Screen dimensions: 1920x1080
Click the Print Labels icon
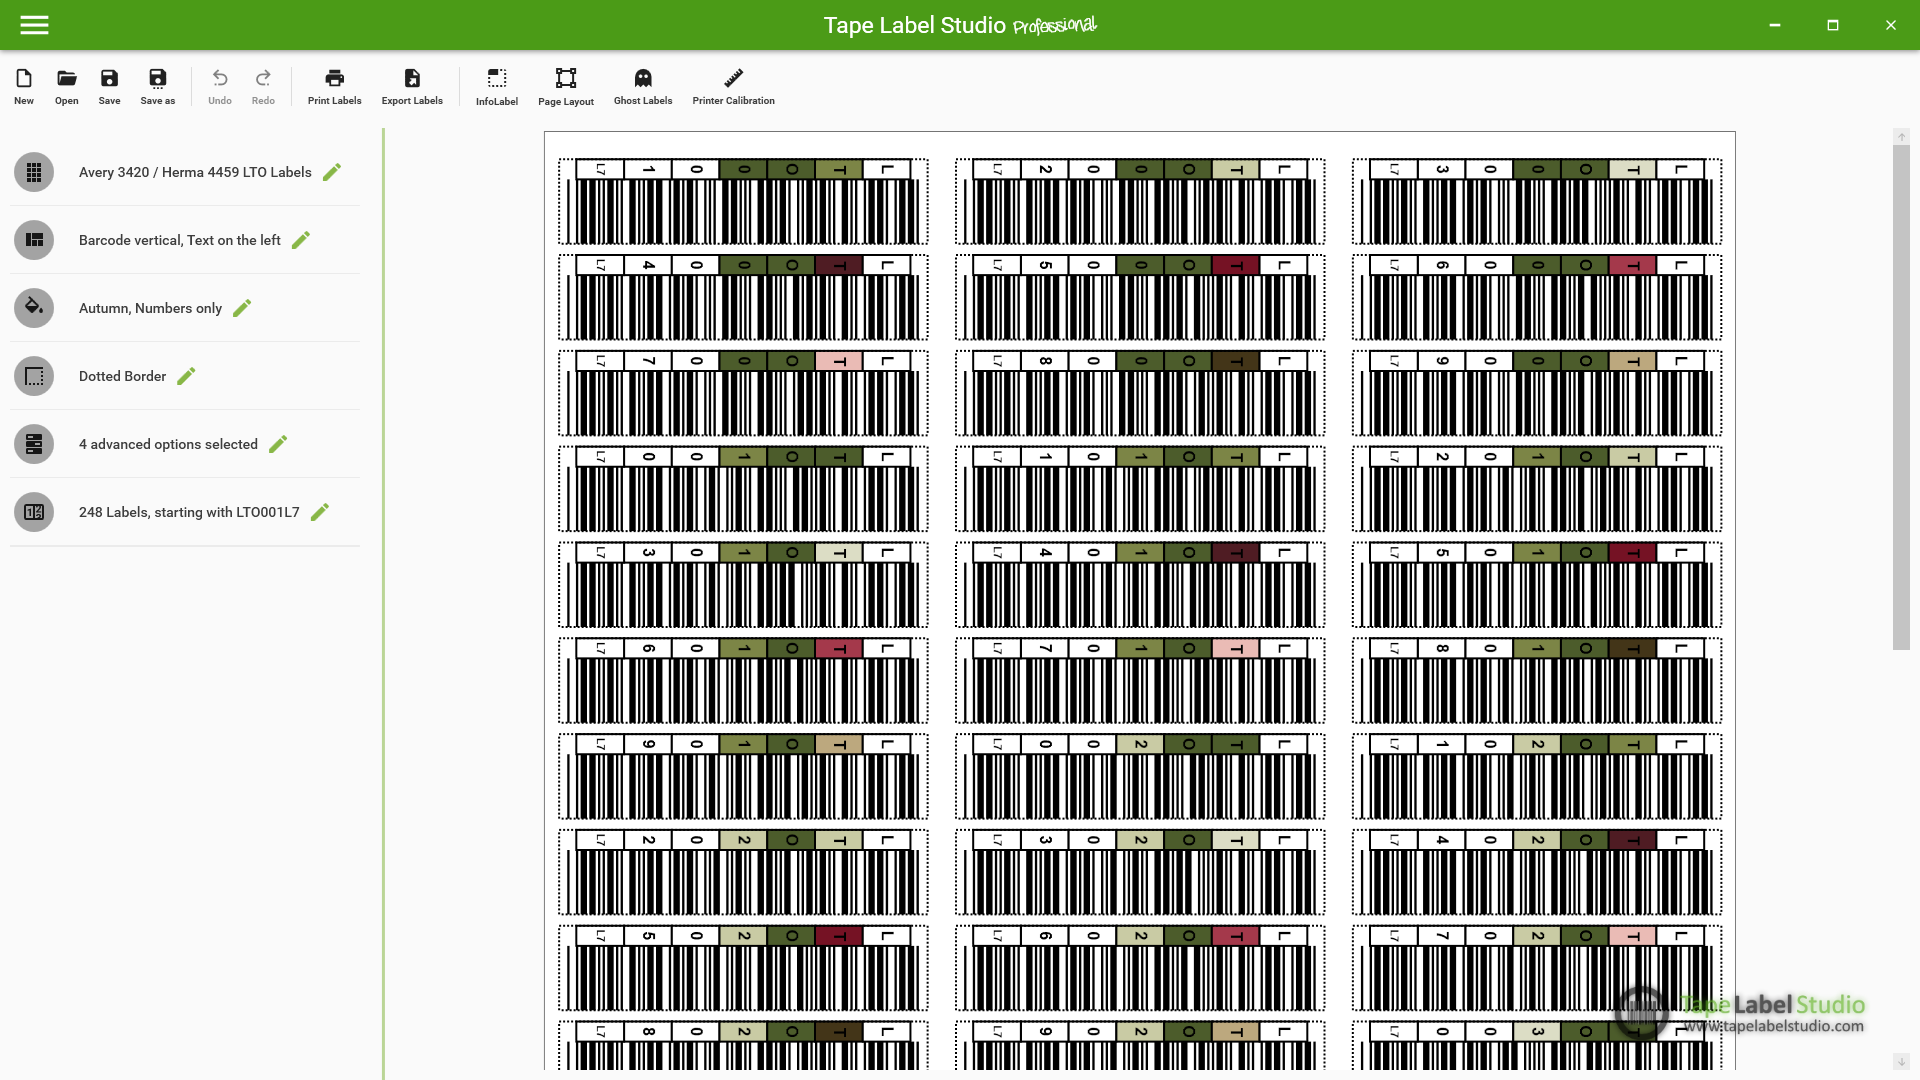[334, 86]
